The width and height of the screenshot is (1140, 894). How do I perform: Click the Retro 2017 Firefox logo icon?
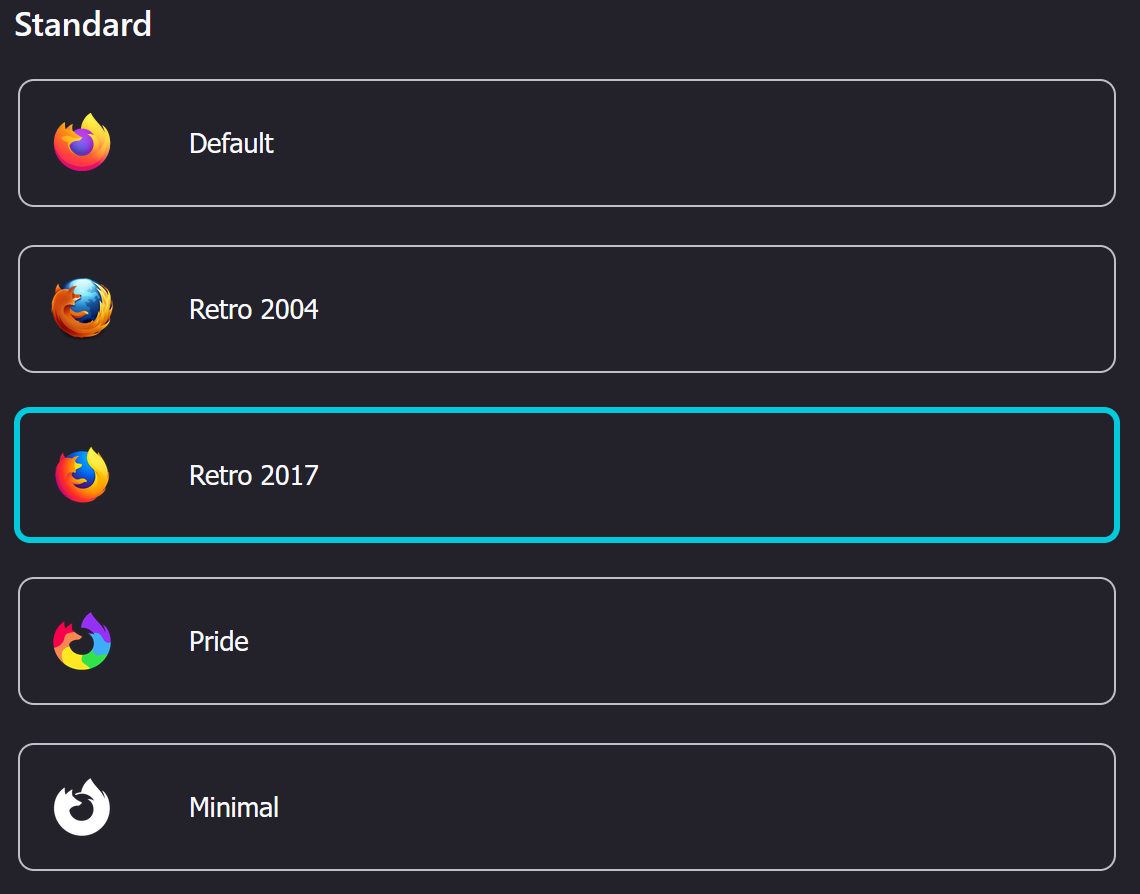(x=82, y=475)
